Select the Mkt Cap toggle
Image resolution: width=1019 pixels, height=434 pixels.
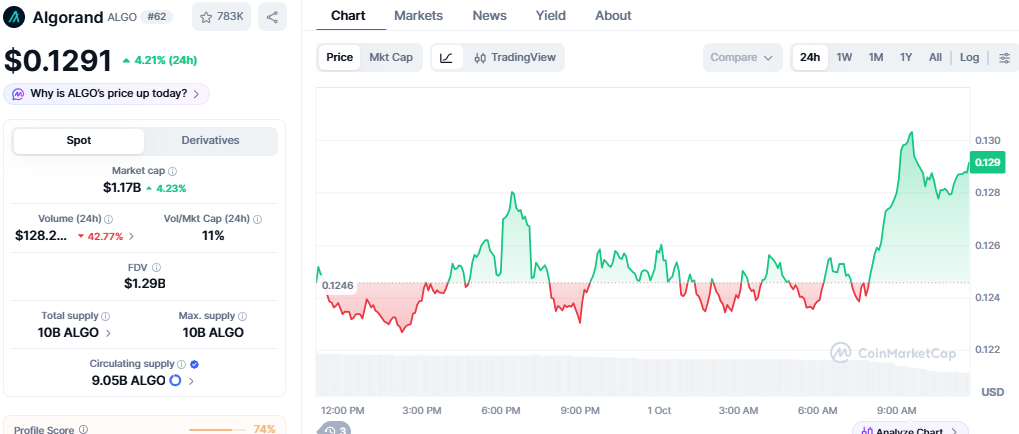tap(391, 57)
